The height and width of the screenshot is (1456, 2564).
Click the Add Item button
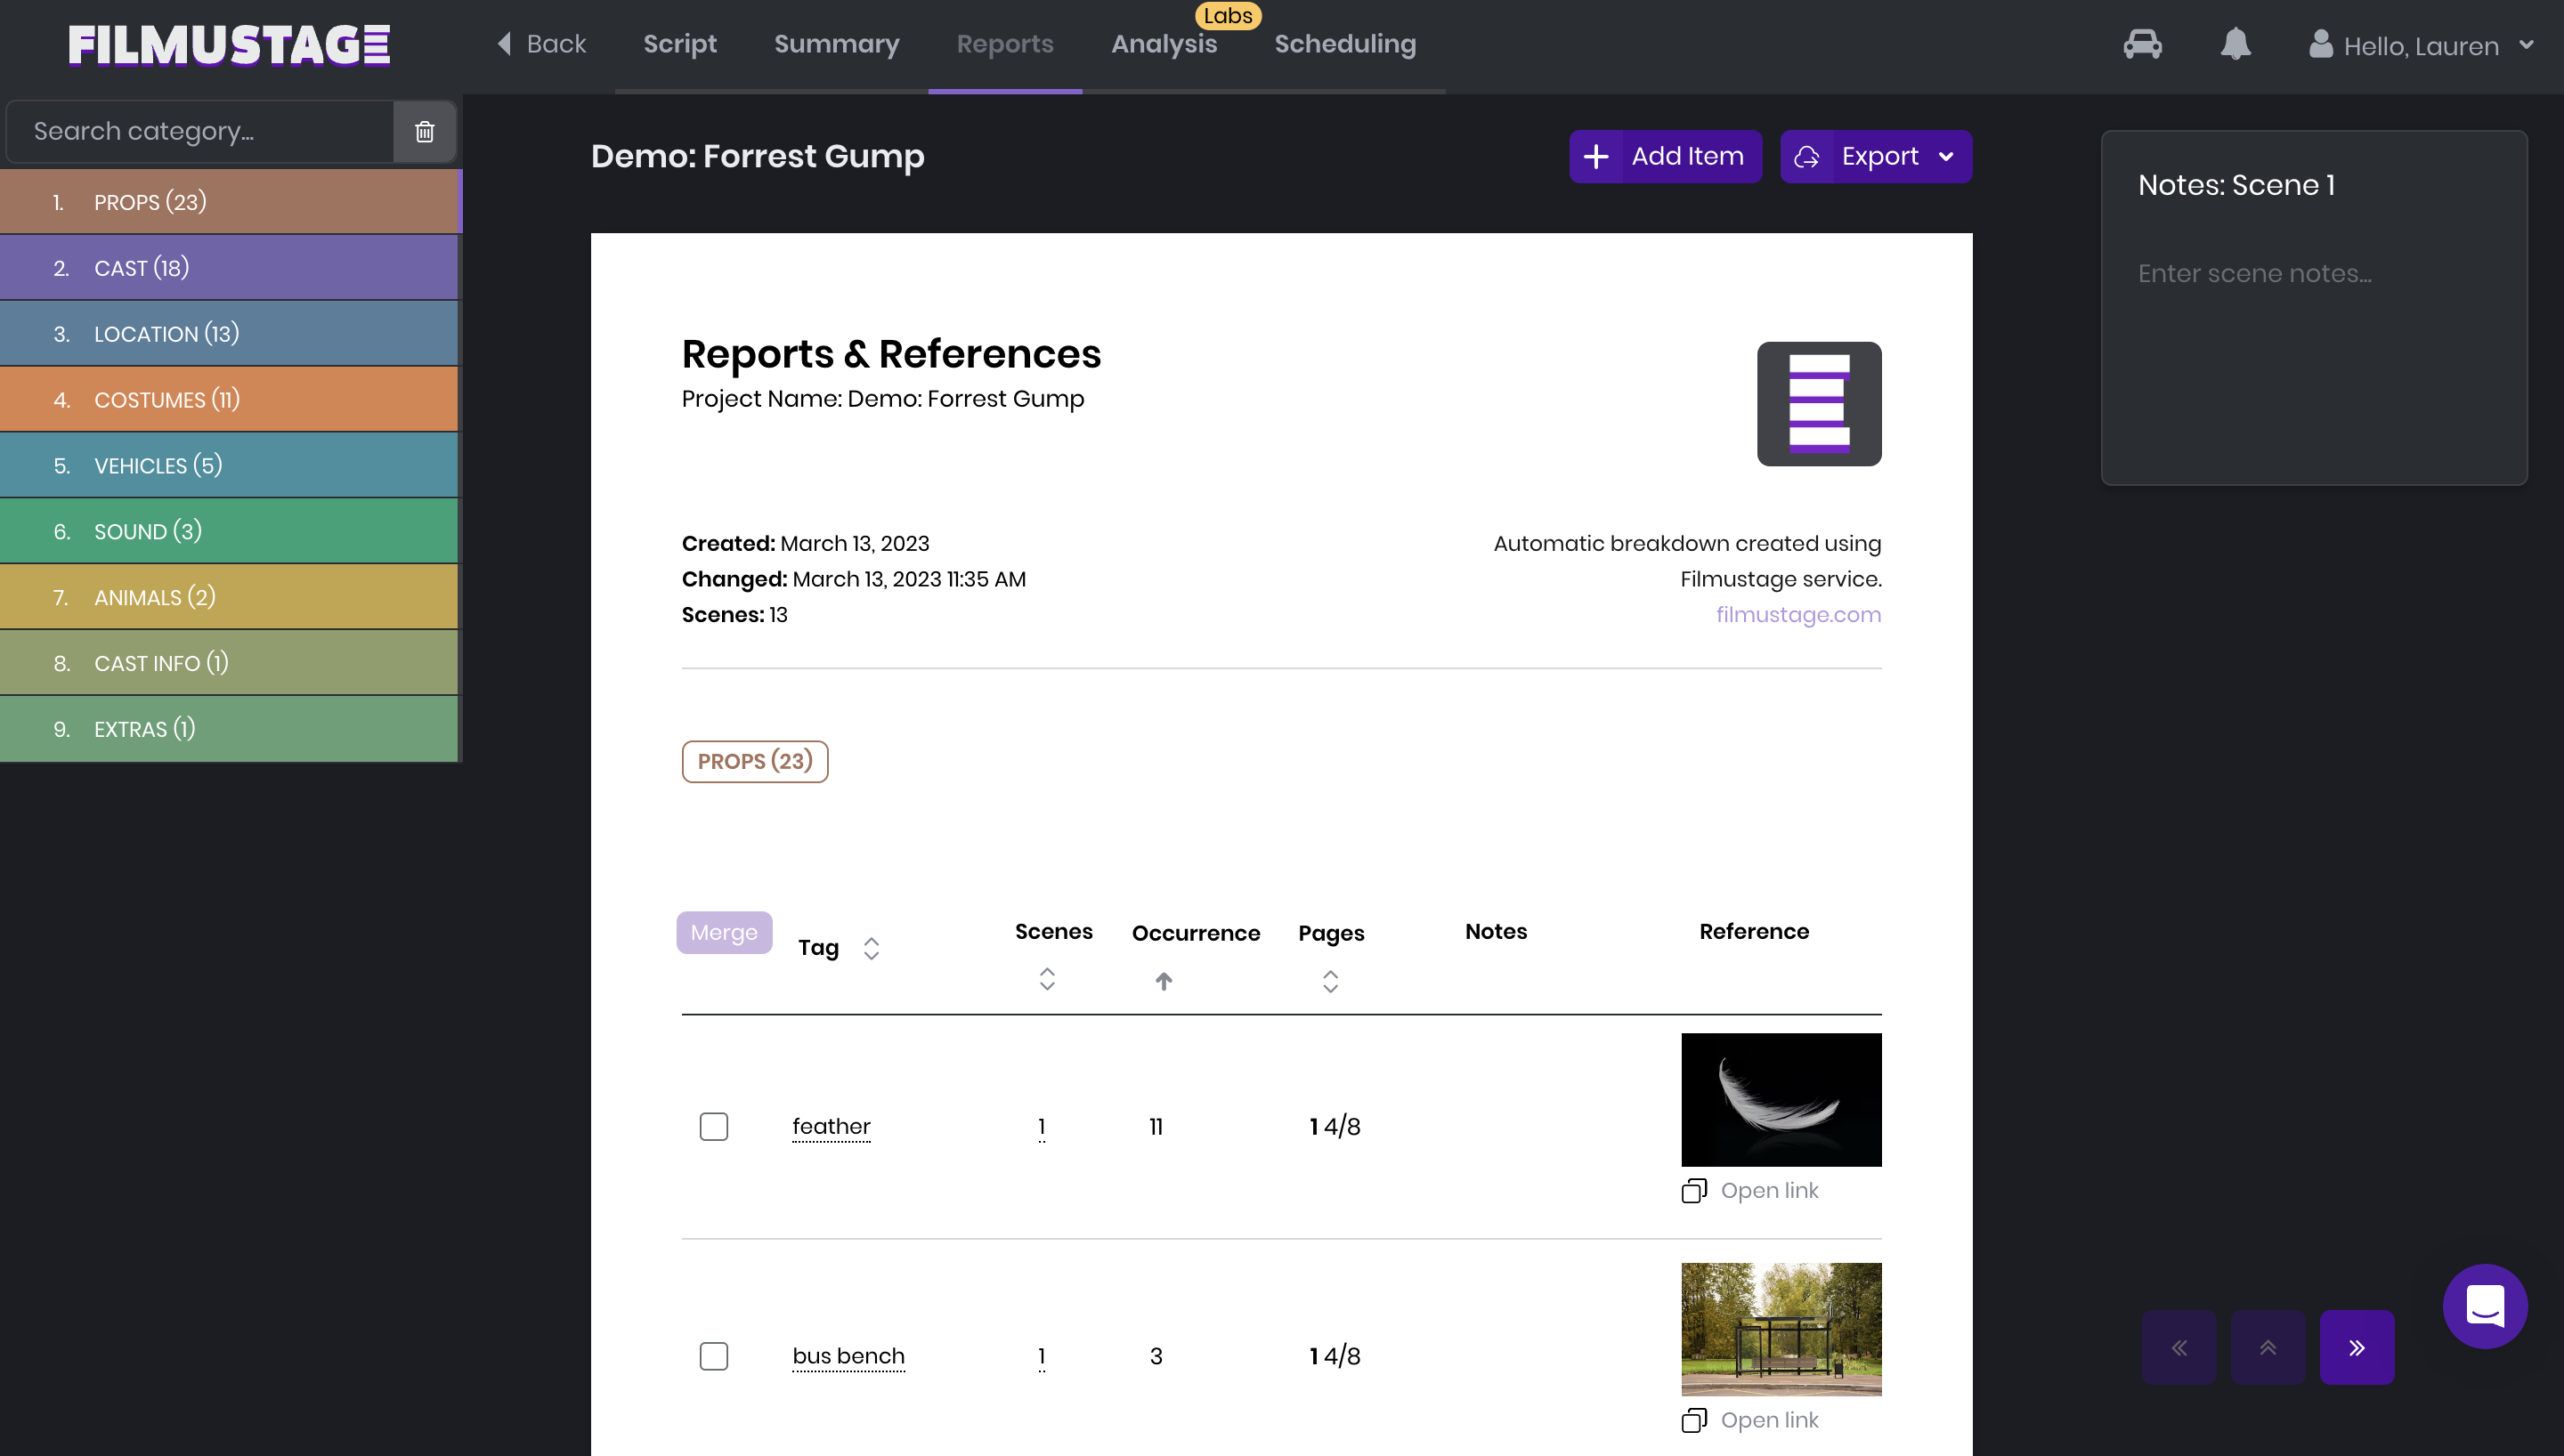point(1665,156)
